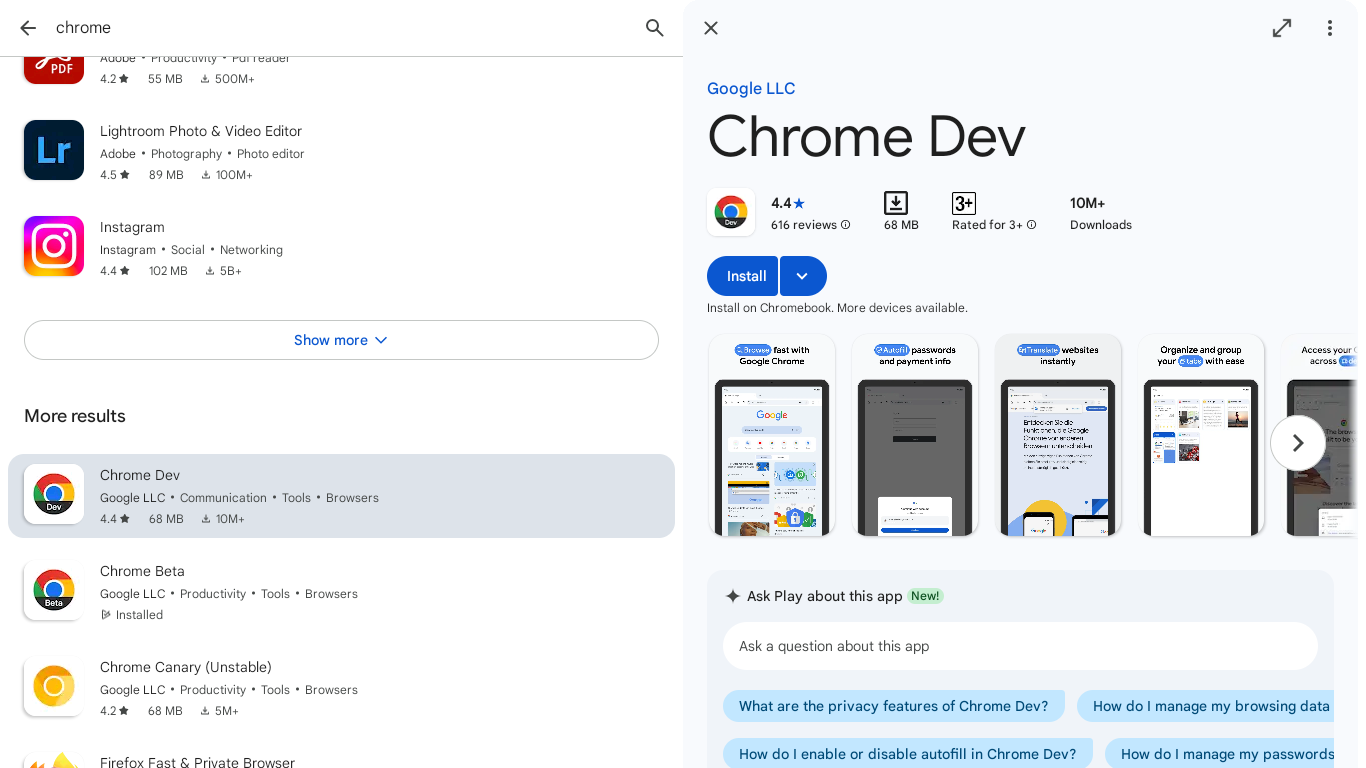Click the Rated for 3+ info icon
Viewport: 1366px width, 768px height.
(x=1032, y=225)
